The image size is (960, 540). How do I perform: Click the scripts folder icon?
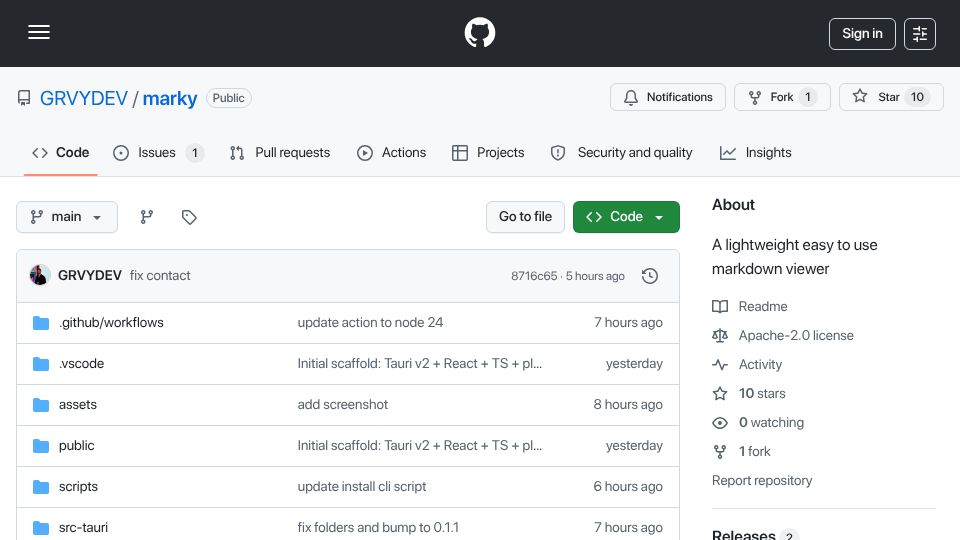click(x=41, y=487)
